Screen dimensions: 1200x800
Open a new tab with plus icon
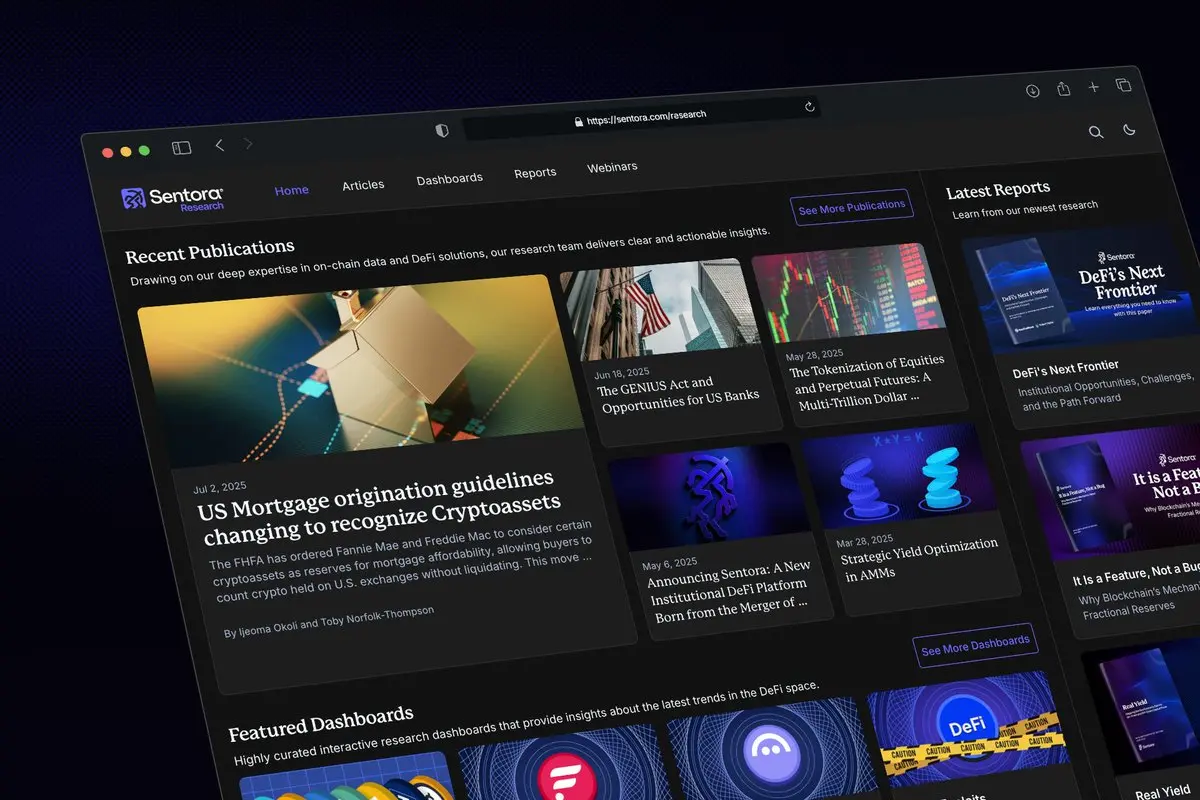click(x=1094, y=87)
